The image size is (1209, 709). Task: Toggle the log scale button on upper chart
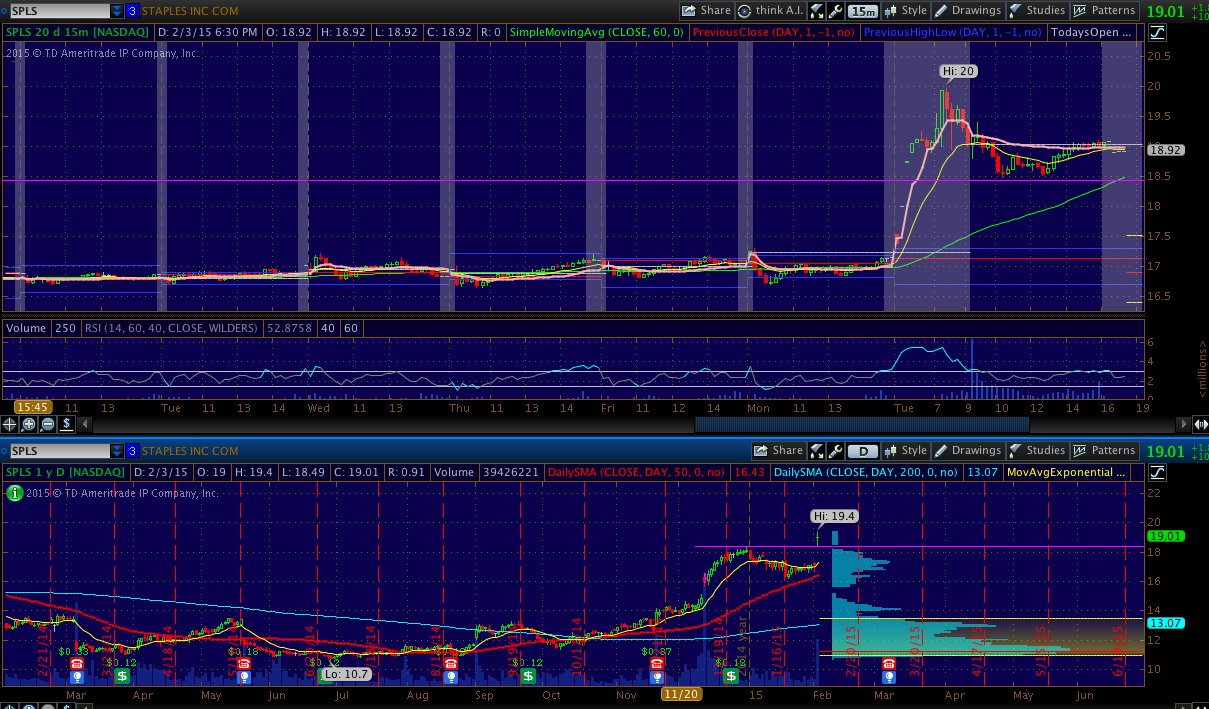click(x=1157, y=32)
